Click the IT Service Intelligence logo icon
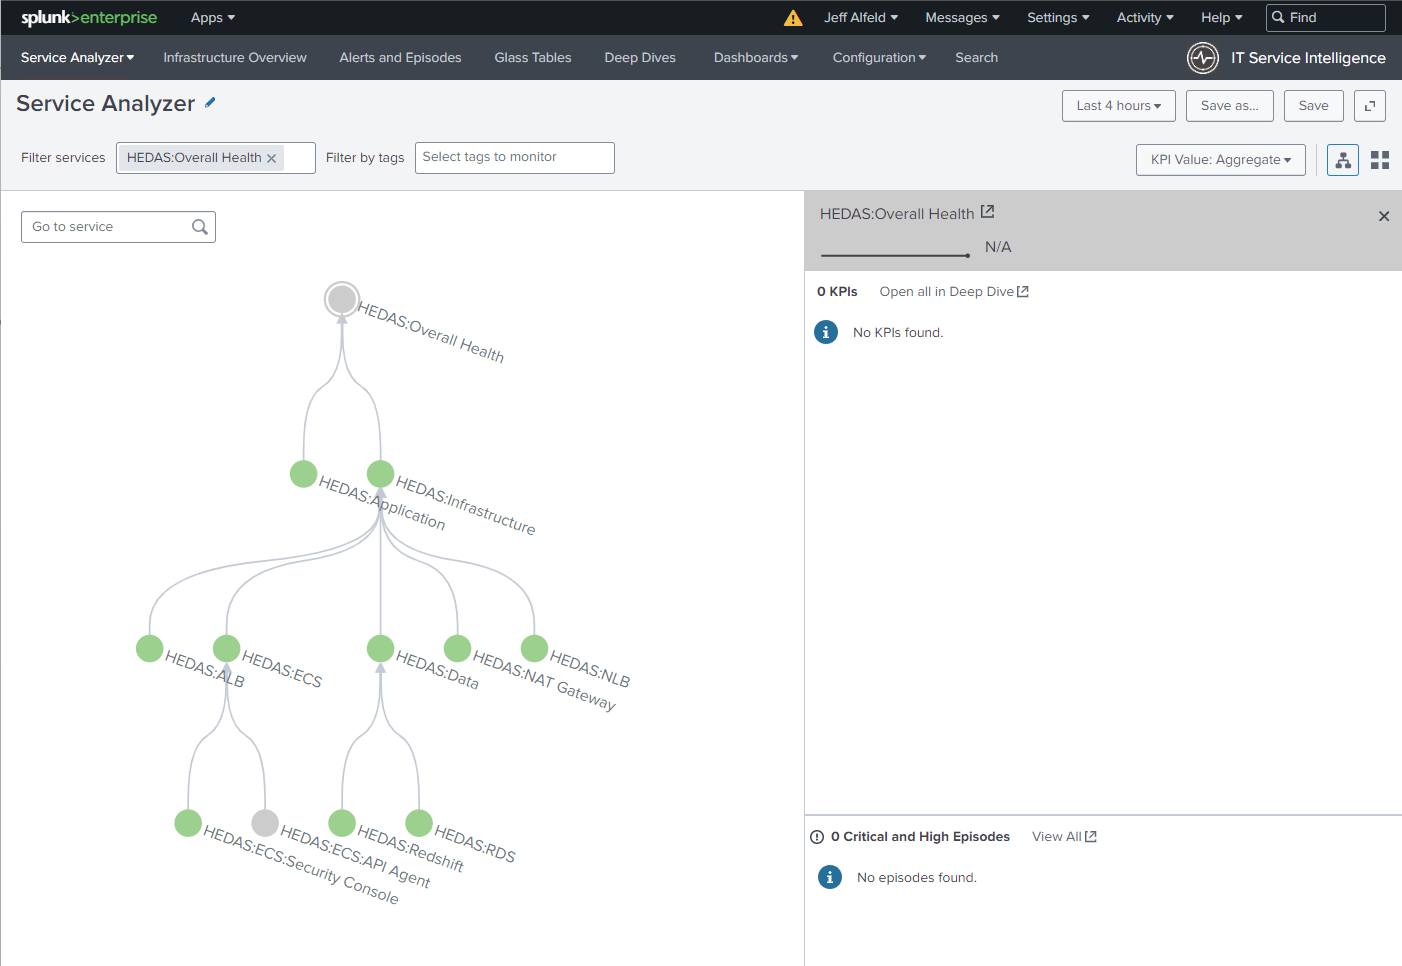This screenshot has height=966, width=1402. tap(1203, 58)
